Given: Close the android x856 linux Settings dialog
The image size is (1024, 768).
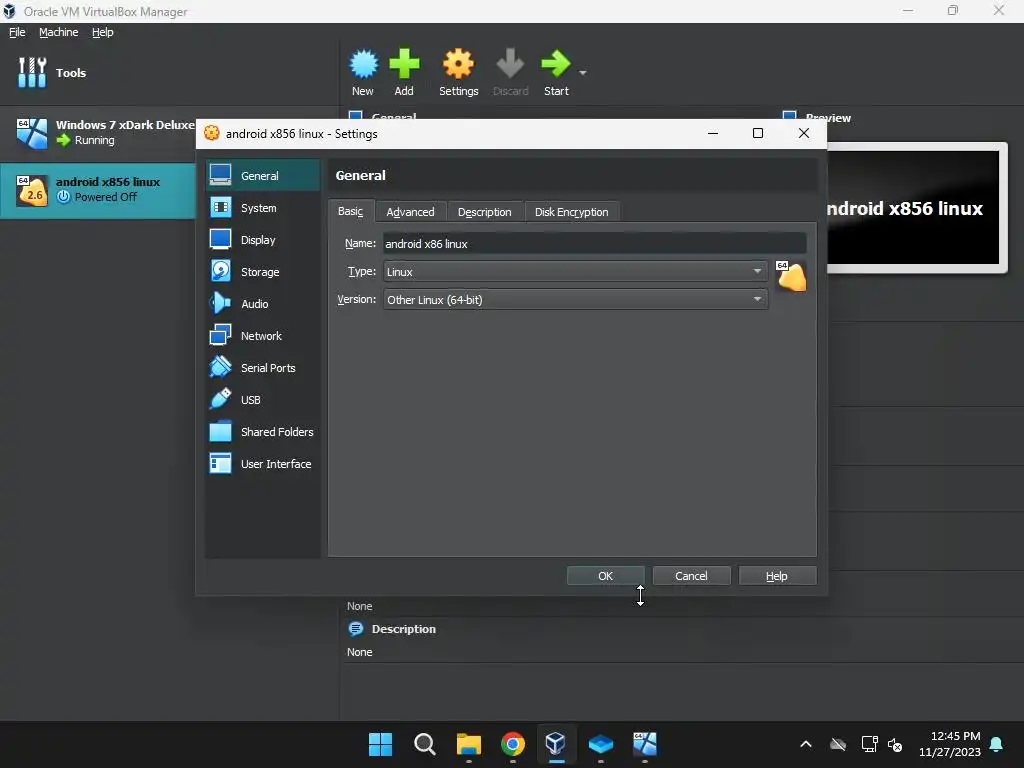Looking at the screenshot, I should (x=804, y=133).
